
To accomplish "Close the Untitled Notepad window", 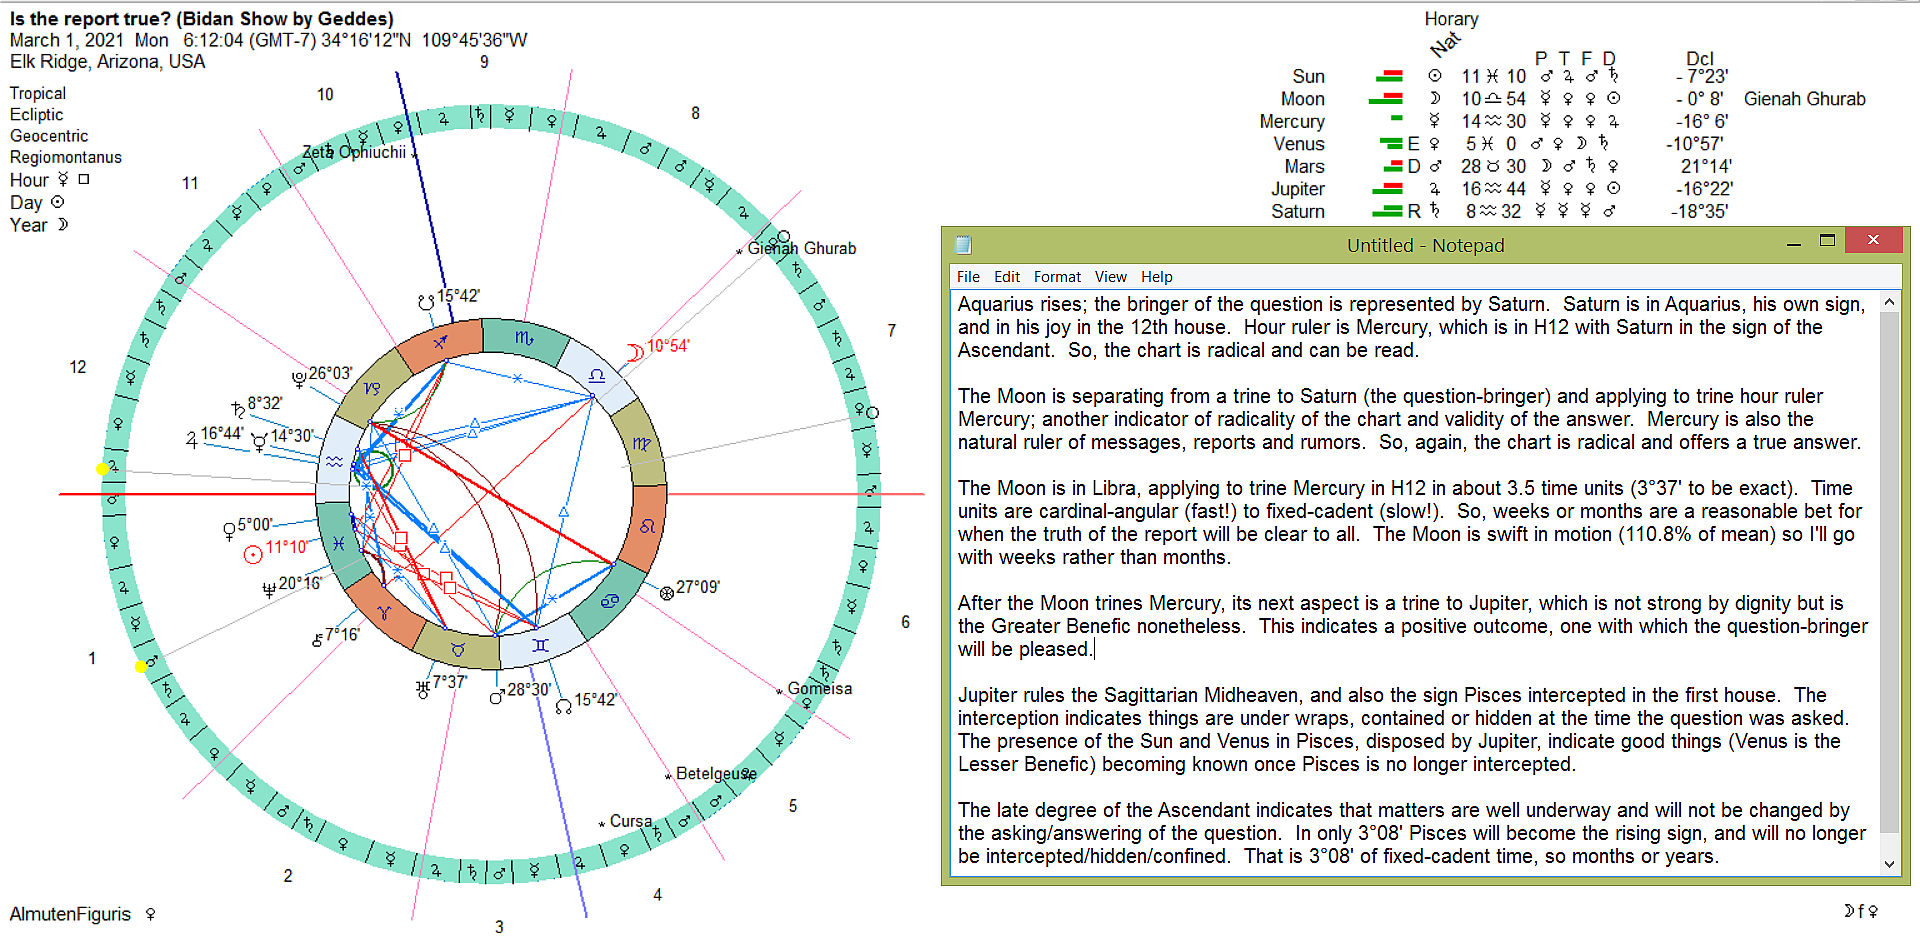I will (x=1873, y=240).
